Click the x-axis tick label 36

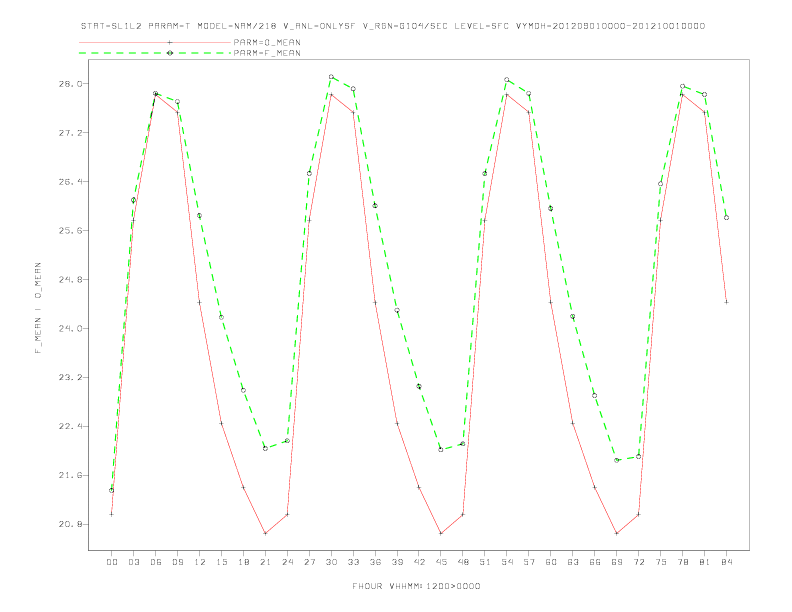(x=375, y=562)
